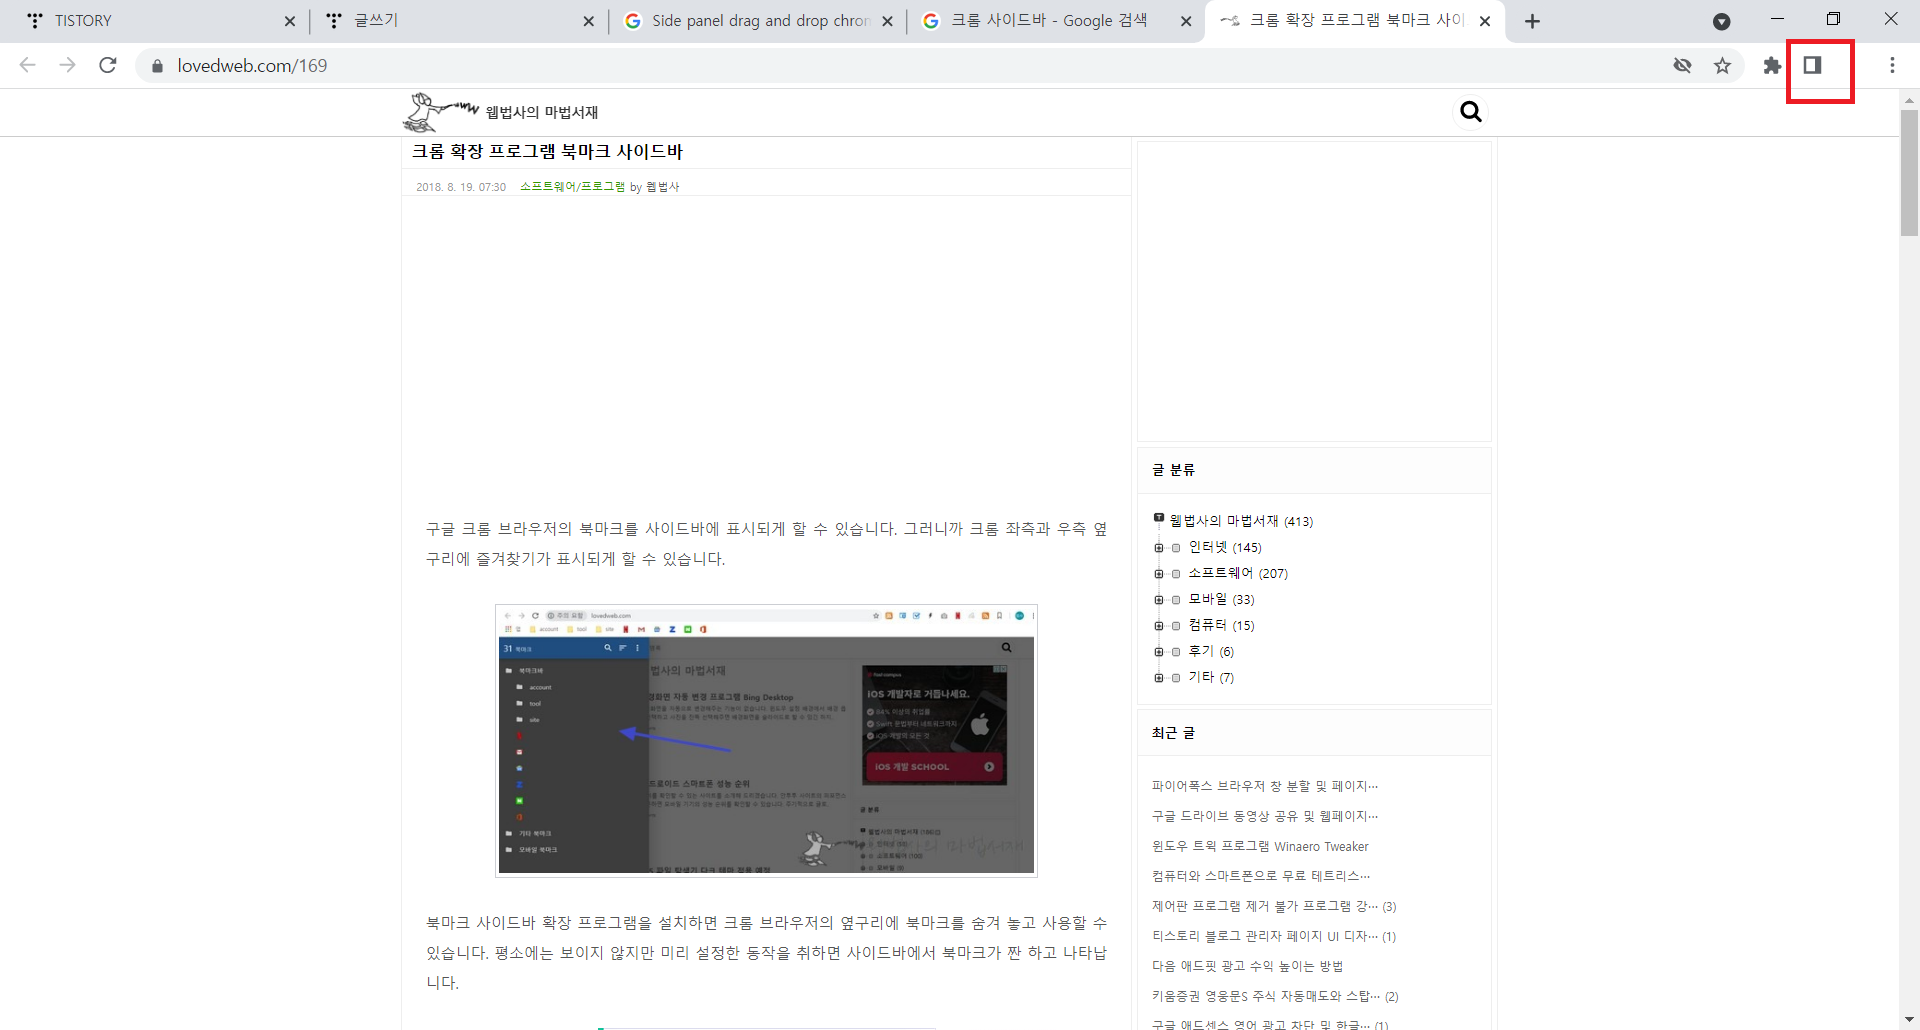Open a new browser tab
The width and height of the screenshot is (1920, 1030).
(1532, 21)
